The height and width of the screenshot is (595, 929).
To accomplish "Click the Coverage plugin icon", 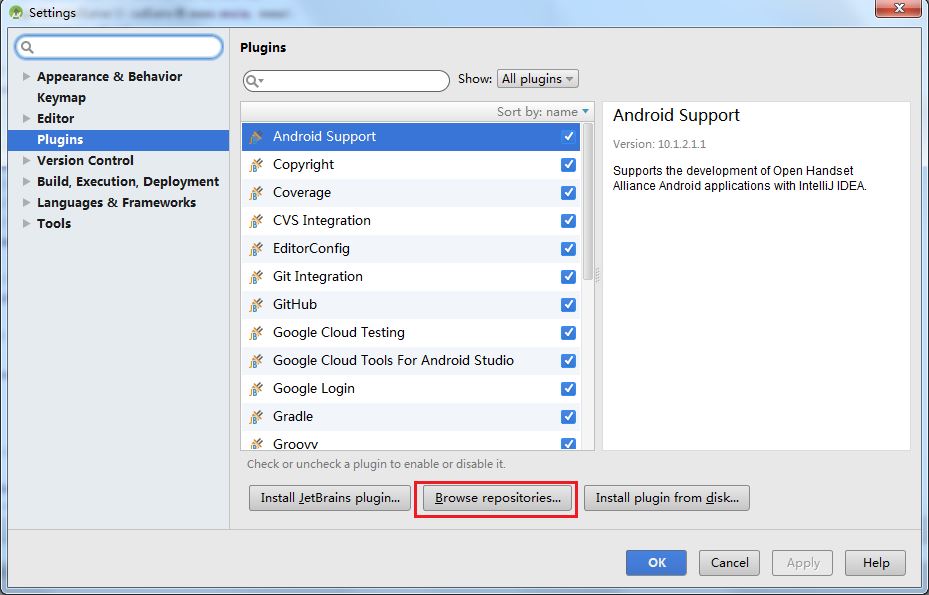I will [256, 193].
